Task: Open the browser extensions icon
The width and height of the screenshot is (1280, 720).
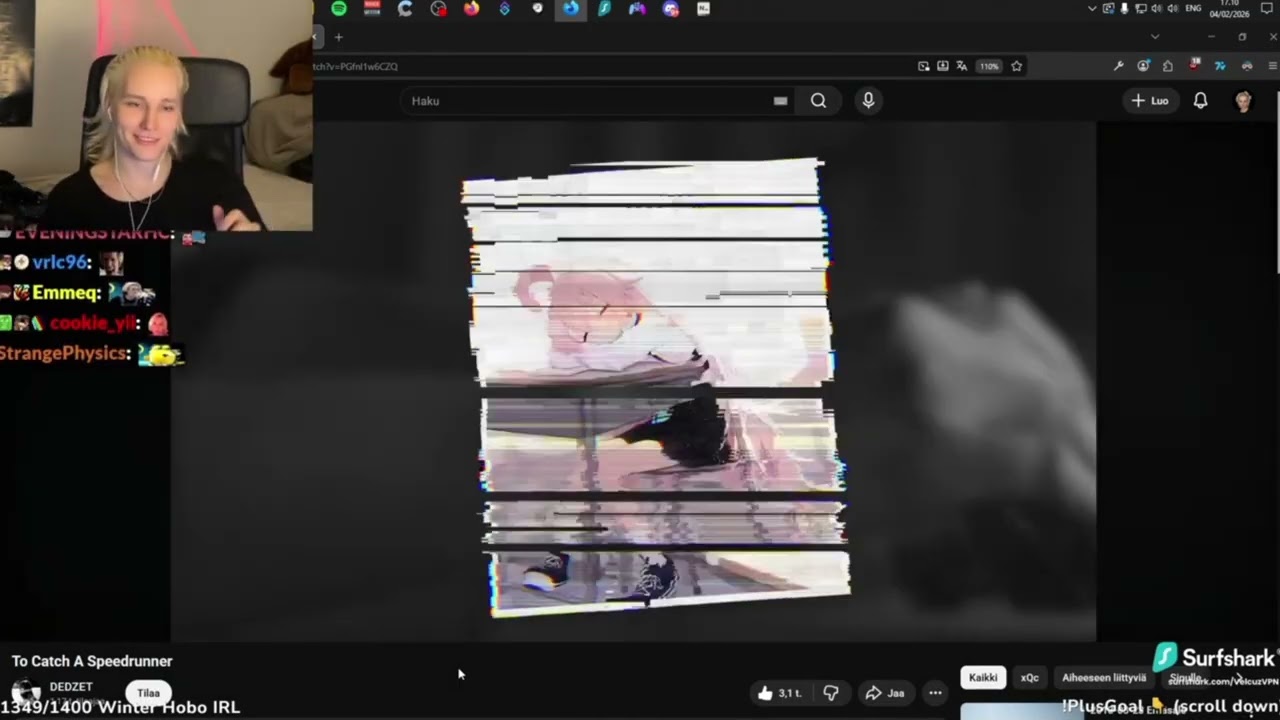Action: coord(1167,66)
